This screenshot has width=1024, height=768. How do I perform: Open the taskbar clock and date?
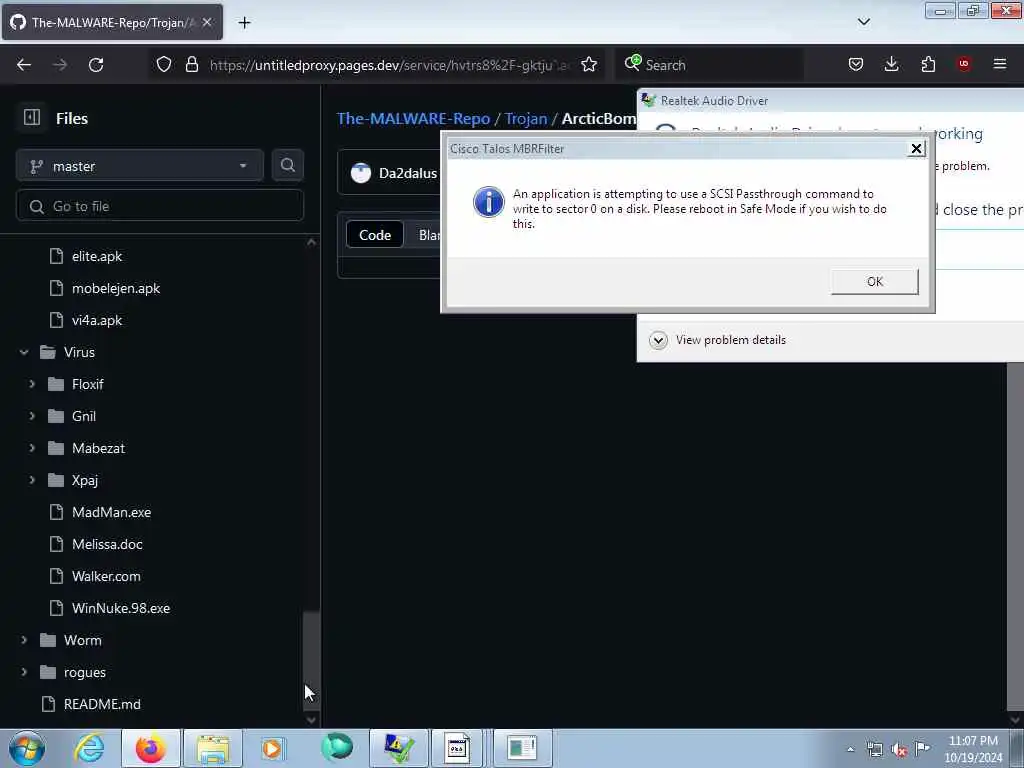tap(973, 749)
